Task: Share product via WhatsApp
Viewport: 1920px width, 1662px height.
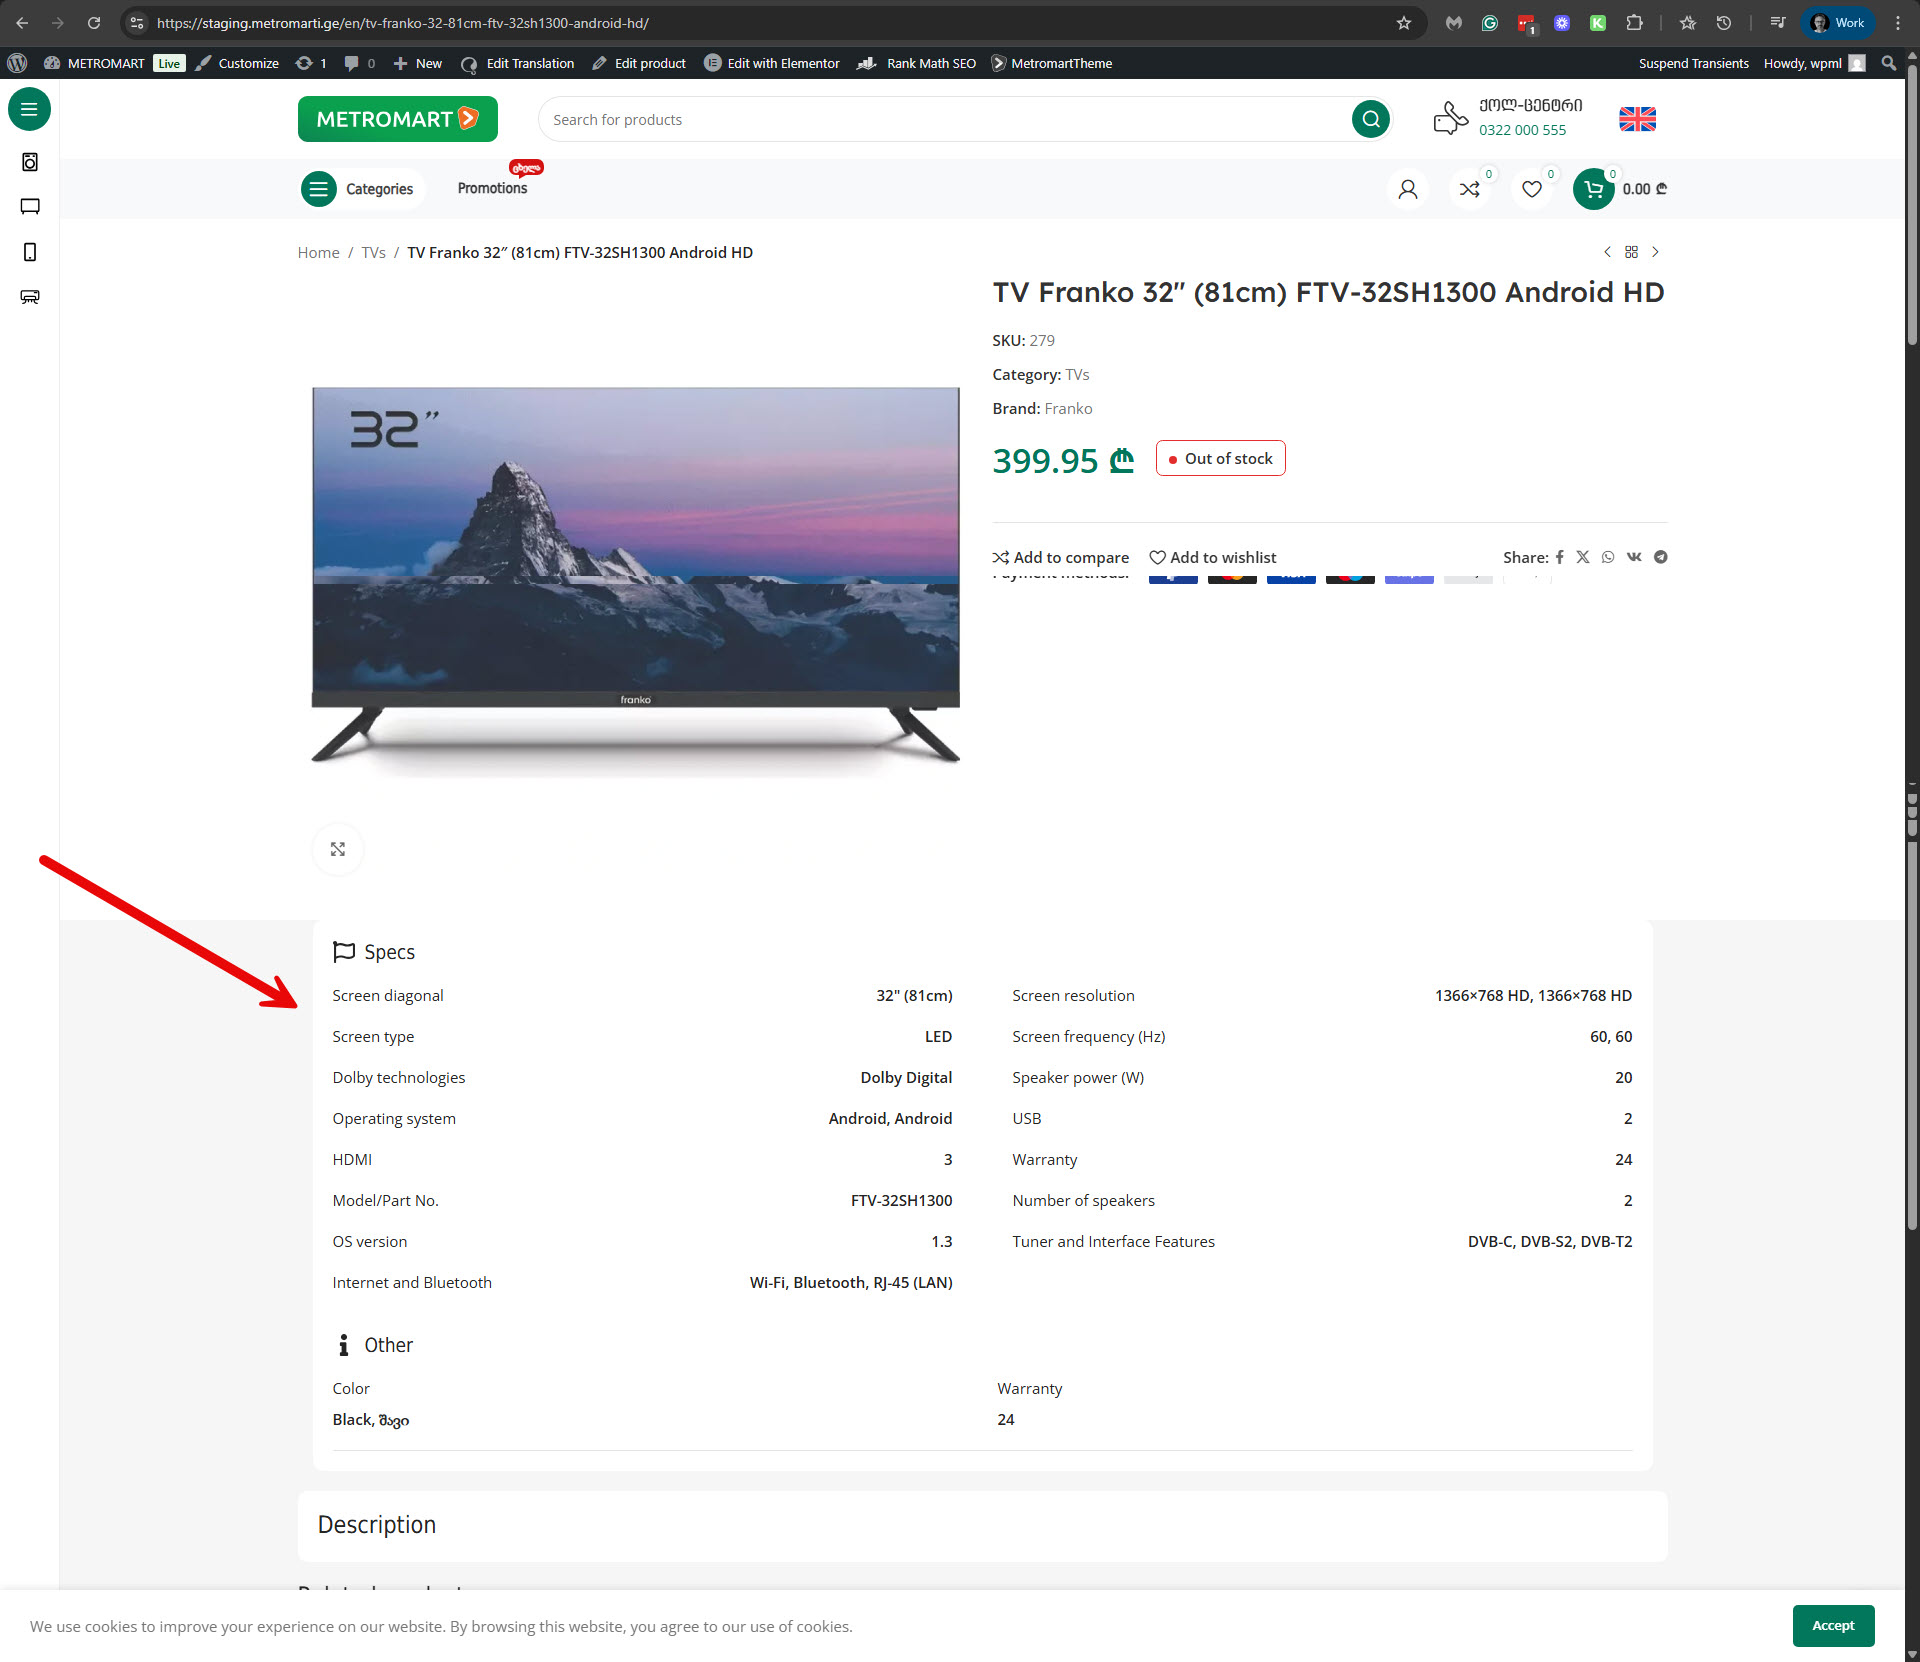Action: [1608, 557]
